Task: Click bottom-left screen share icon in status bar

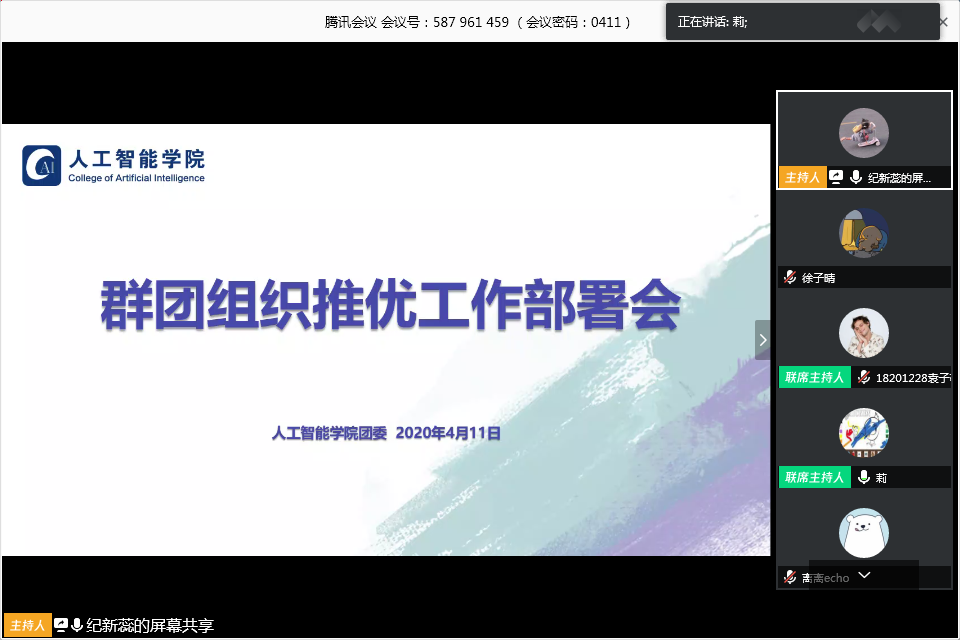Action: point(61,625)
